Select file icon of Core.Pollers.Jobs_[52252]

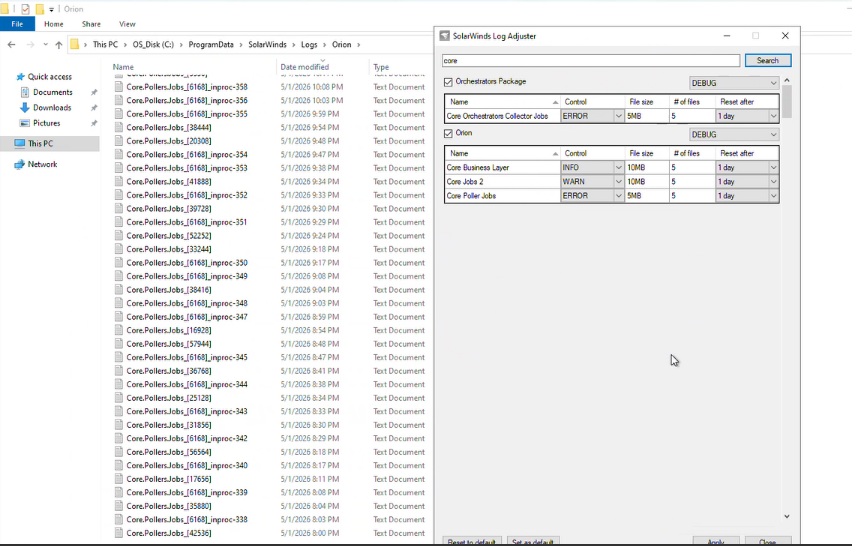(118, 236)
